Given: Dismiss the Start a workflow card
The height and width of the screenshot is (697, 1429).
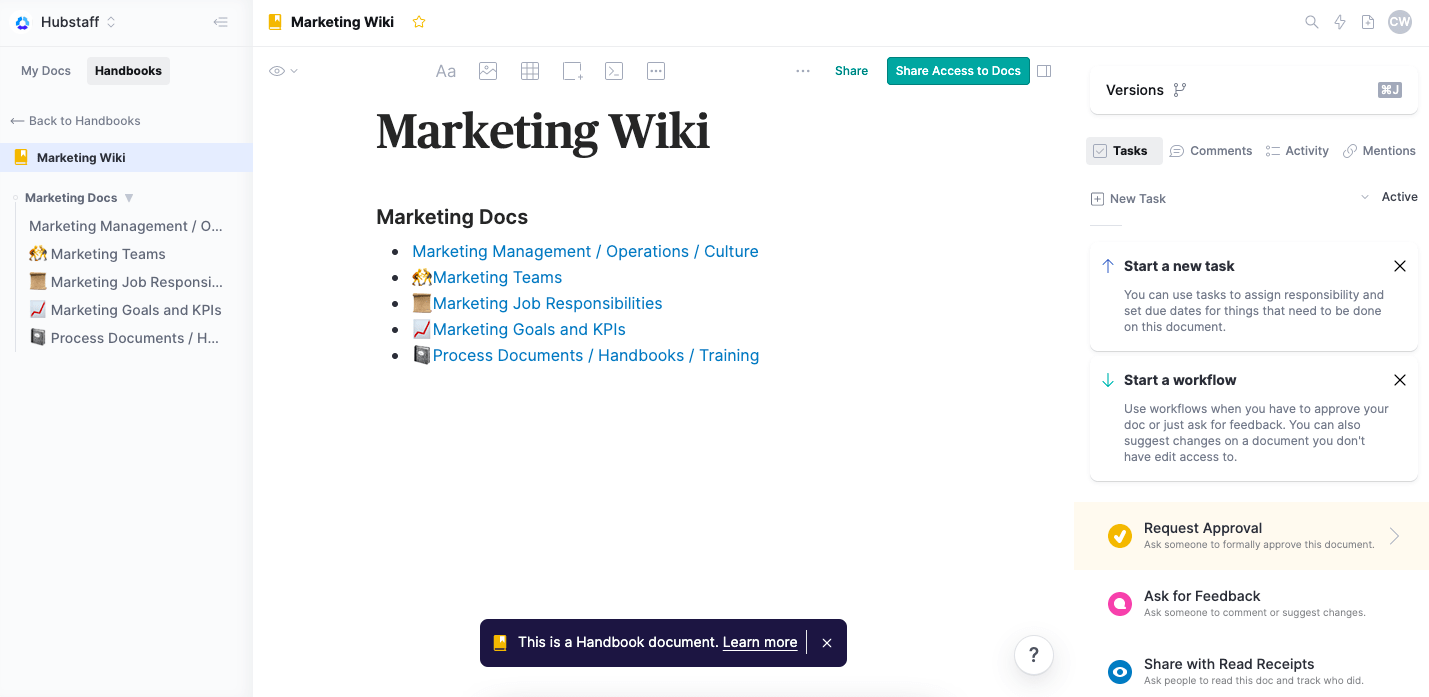Looking at the screenshot, I should [x=1400, y=380].
